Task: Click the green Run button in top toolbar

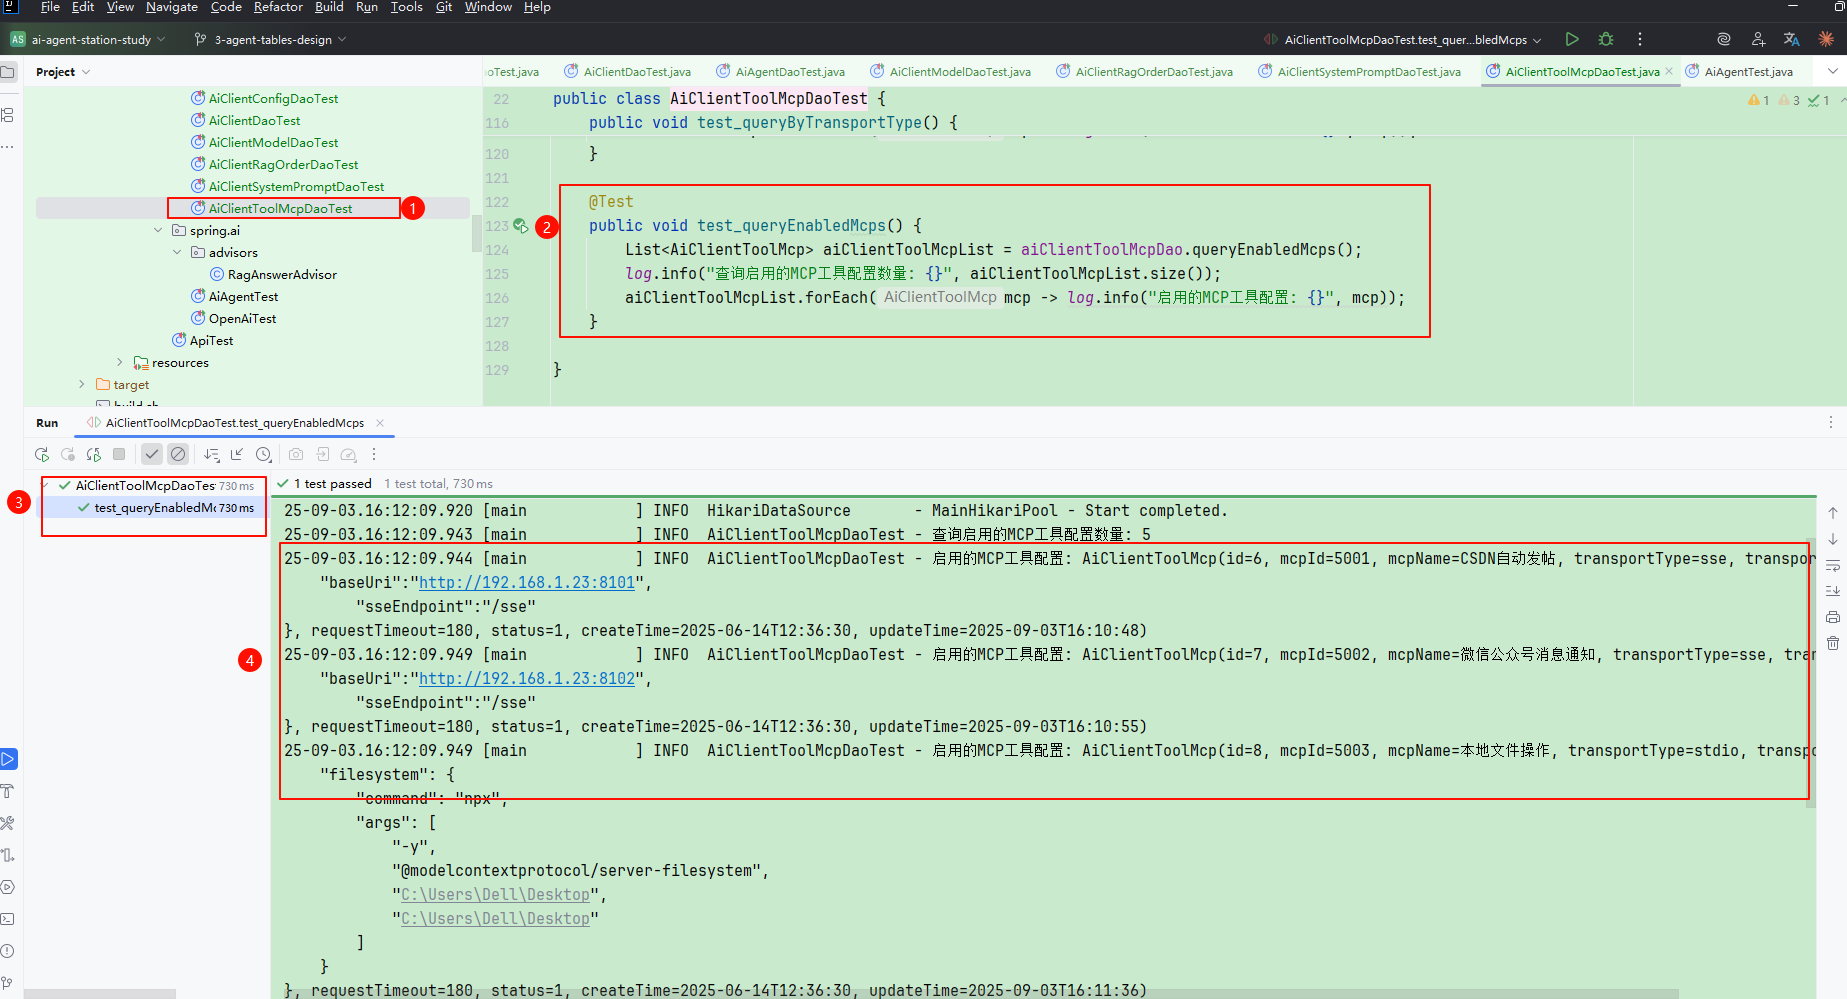Action: [x=1572, y=39]
